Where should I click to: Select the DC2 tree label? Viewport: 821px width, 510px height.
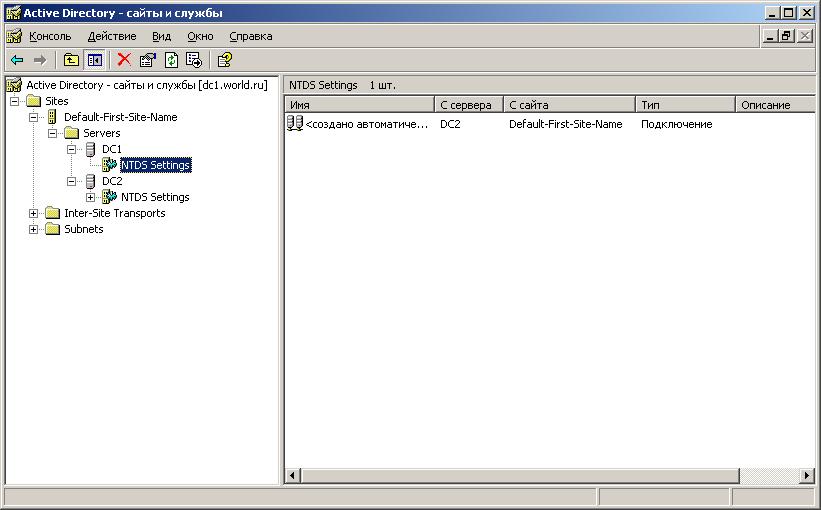[x=112, y=181]
